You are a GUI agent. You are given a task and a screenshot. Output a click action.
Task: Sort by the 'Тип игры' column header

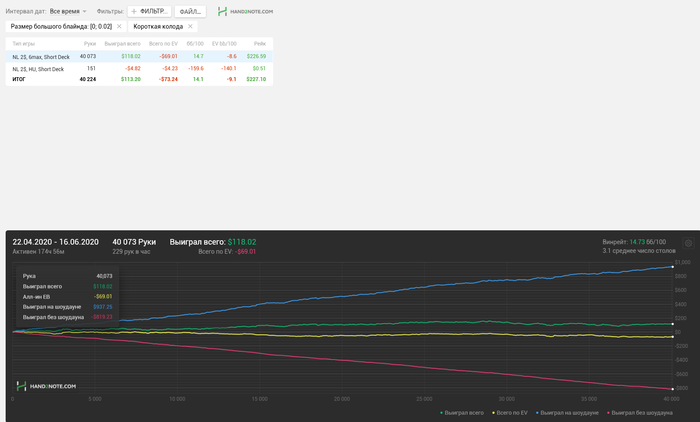tap(24, 44)
